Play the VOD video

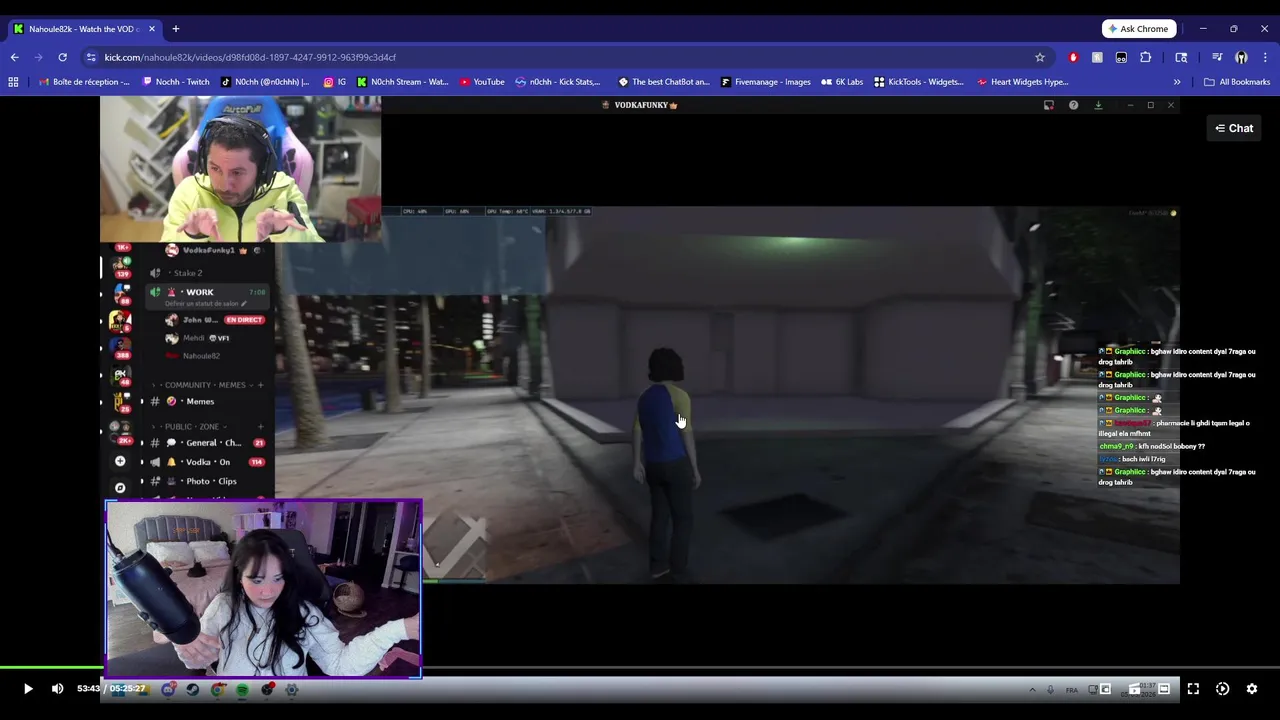click(x=28, y=688)
